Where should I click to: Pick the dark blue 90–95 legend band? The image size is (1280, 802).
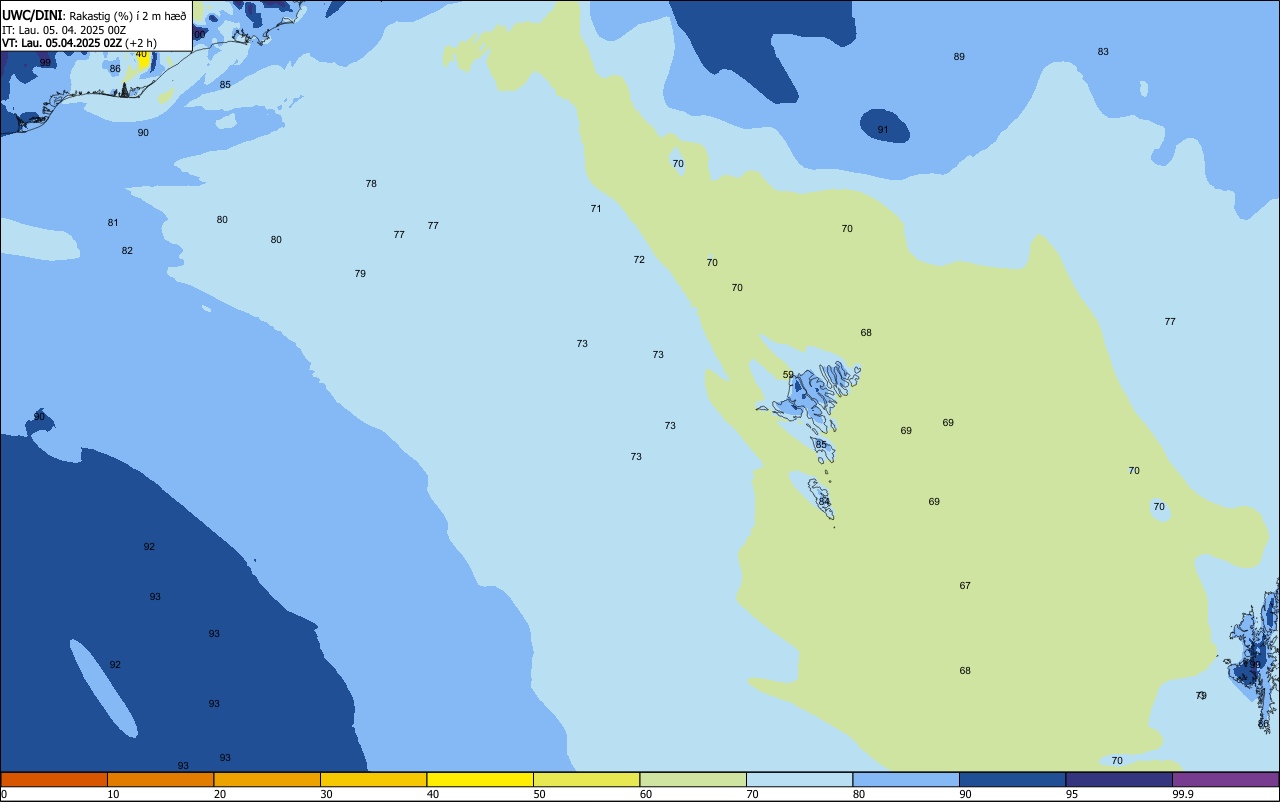(x=1012, y=779)
